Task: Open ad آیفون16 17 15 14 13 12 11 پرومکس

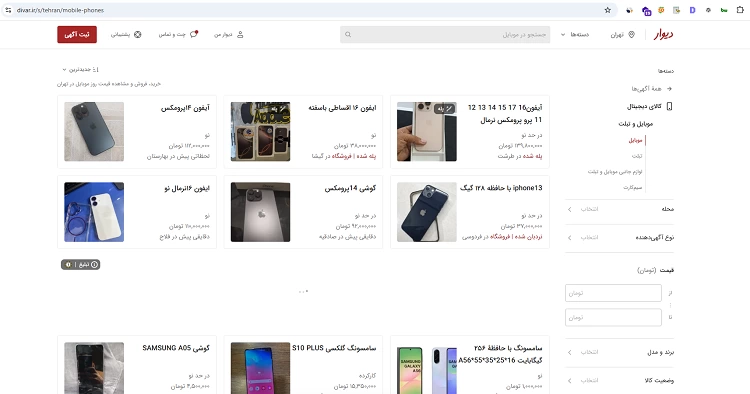Action: coord(470,131)
